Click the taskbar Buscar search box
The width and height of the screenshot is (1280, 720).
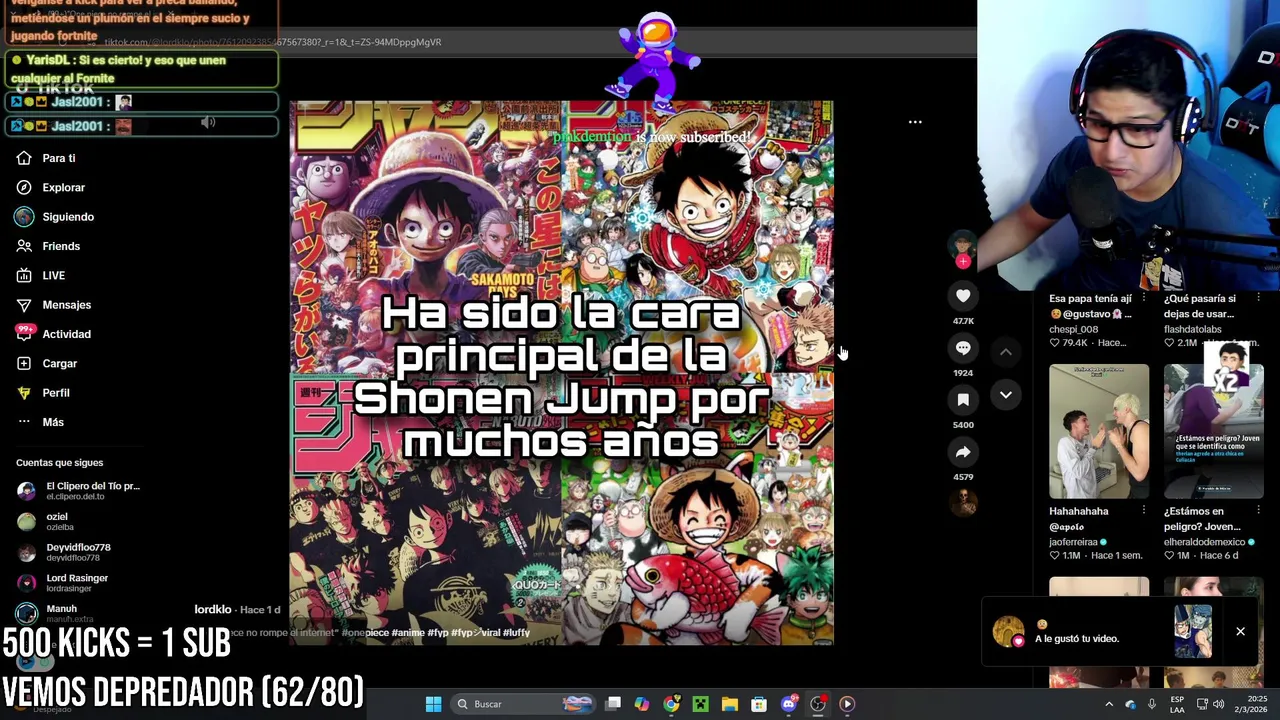522,704
